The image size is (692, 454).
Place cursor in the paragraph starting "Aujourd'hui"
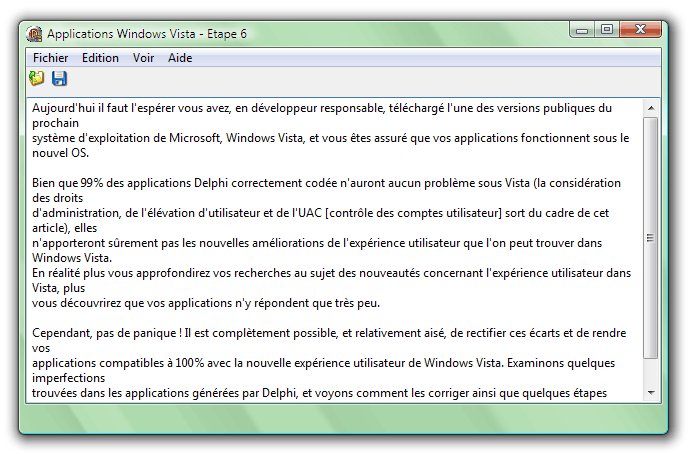tap(300, 108)
